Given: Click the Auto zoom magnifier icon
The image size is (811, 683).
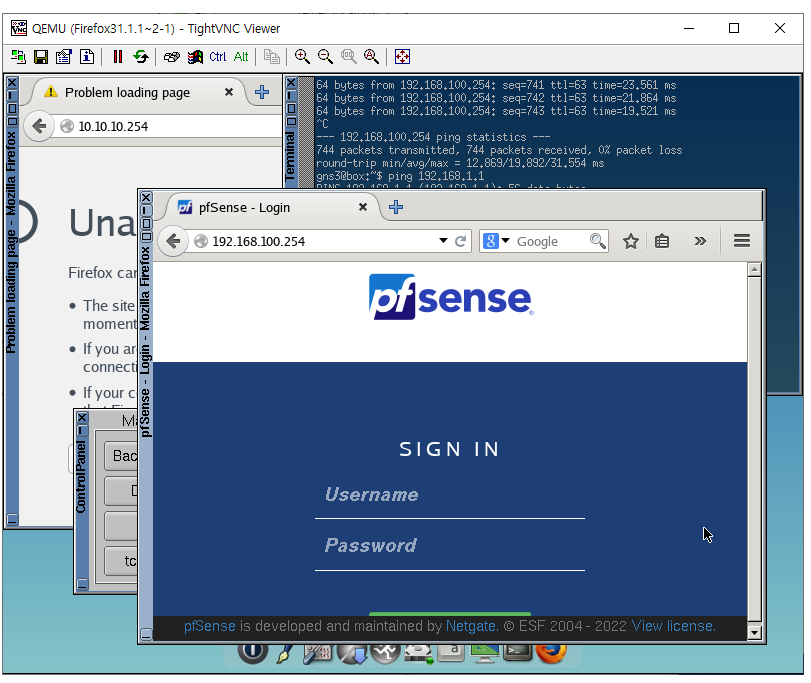Looking at the screenshot, I should (371, 57).
